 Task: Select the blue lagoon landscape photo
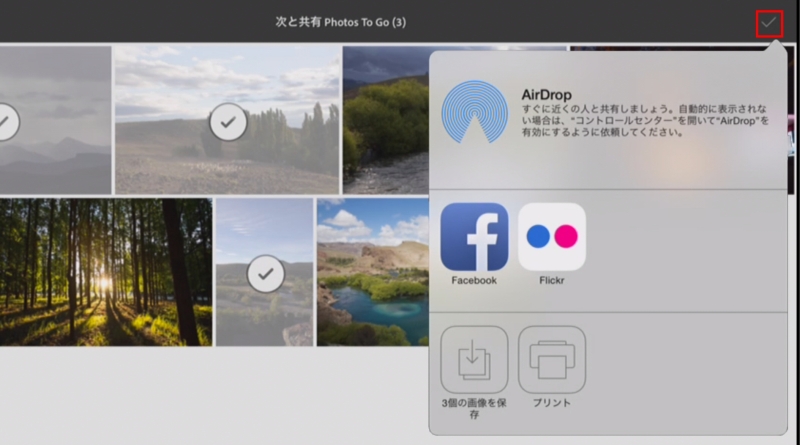pyautogui.click(x=372, y=272)
